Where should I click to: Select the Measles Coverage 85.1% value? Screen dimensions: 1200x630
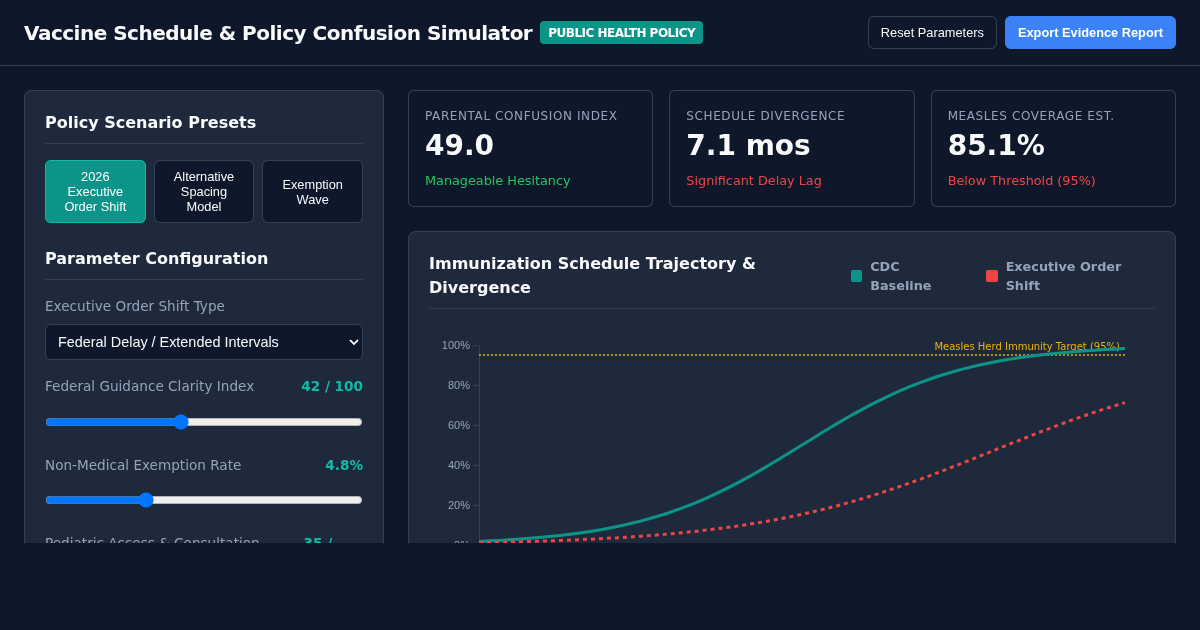tap(996, 145)
